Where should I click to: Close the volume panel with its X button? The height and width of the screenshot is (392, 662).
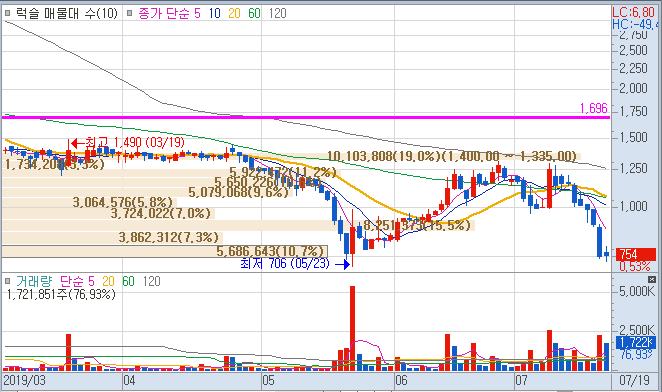click(652, 280)
